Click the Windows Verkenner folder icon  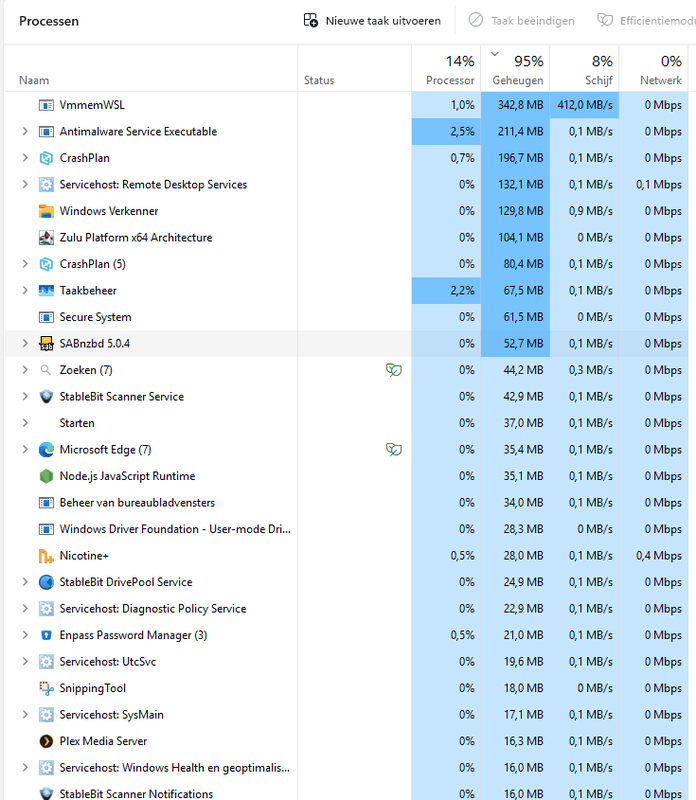tap(46, 211)
